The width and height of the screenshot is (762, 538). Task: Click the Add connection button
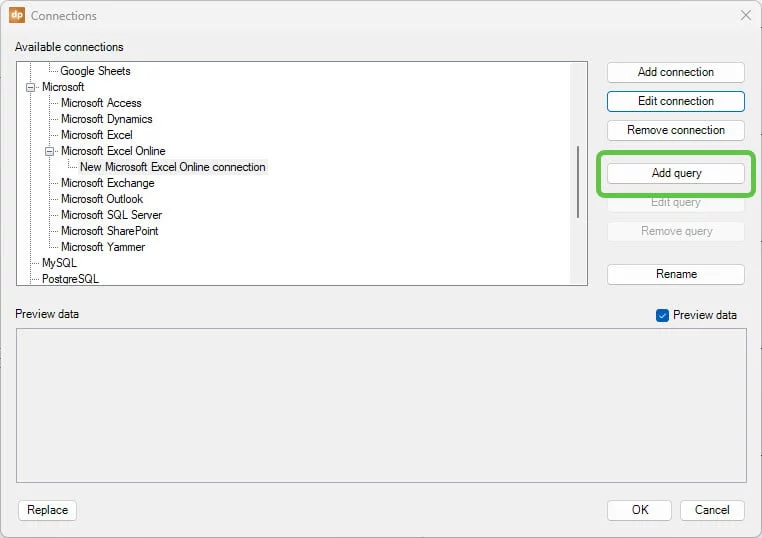pos(675,72)
